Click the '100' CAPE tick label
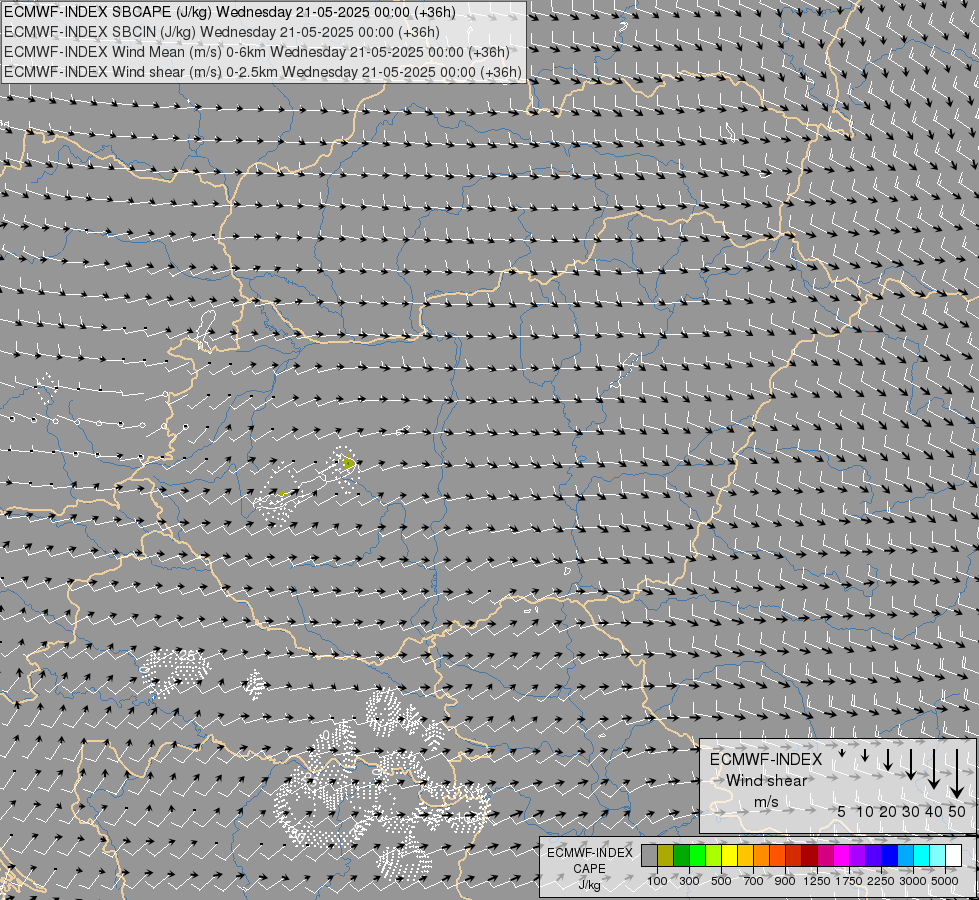Viewport: 979px width, 900px height. [x=657, y=881]
